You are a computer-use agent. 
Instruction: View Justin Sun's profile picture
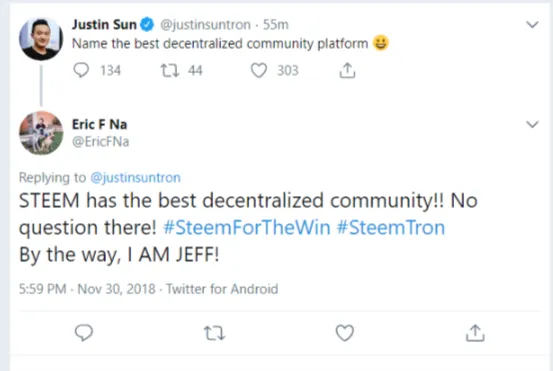(41, 38)
